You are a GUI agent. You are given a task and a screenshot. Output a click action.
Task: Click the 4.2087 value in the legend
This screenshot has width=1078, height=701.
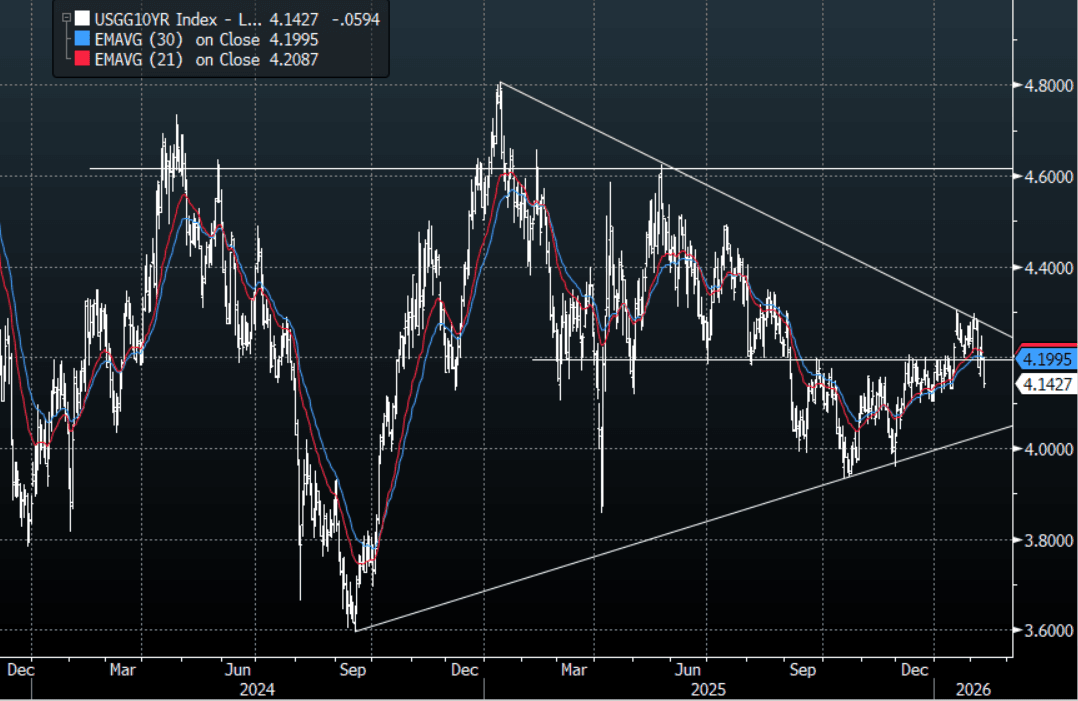tap(294, 60)
